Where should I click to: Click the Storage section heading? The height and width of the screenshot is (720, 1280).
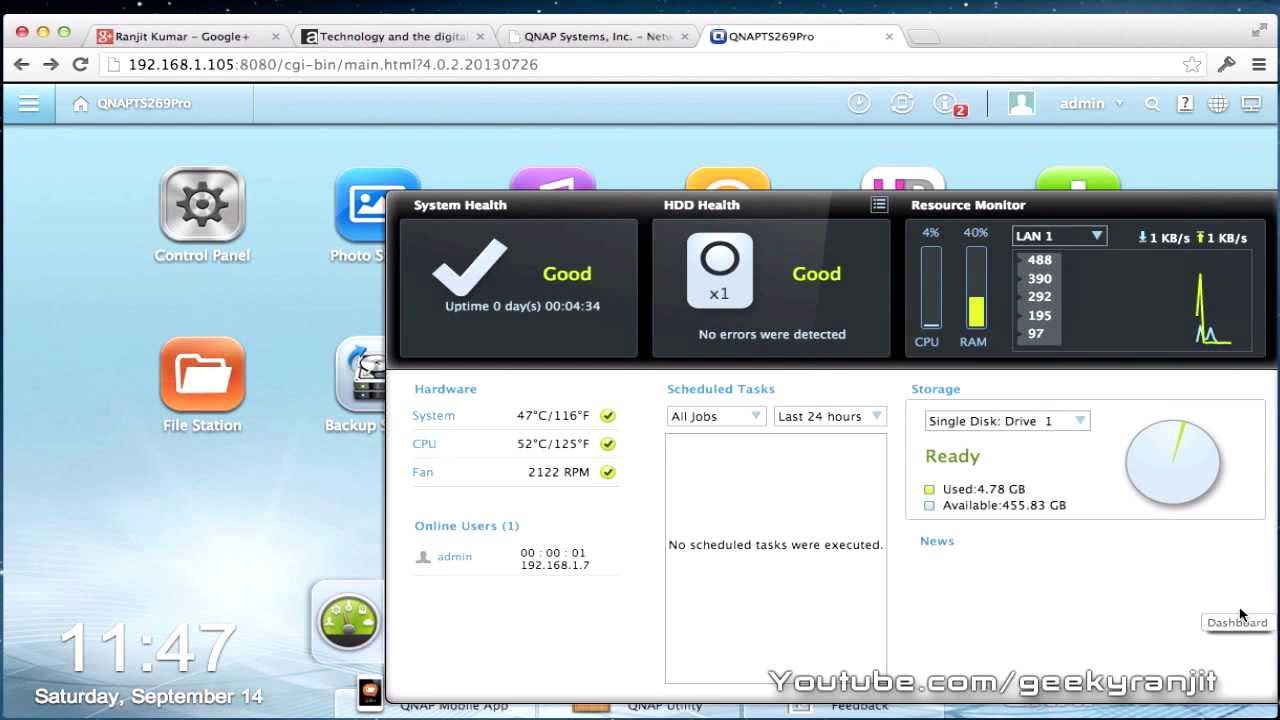[935, 389]
